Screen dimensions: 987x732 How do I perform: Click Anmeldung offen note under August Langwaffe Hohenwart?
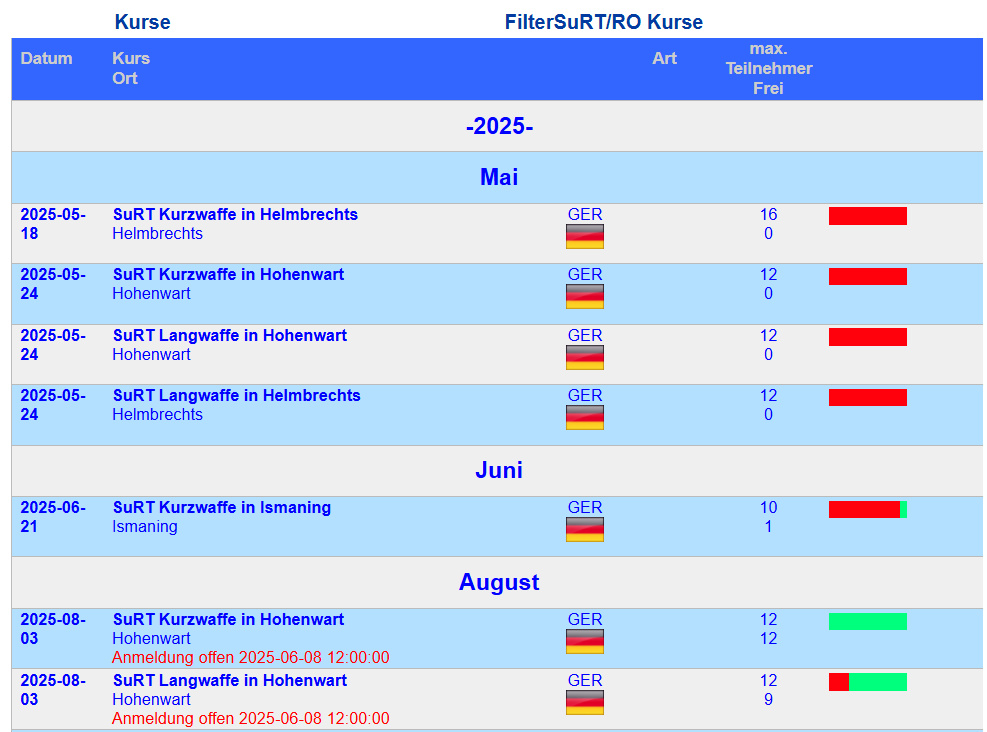[x=251, y=718]
